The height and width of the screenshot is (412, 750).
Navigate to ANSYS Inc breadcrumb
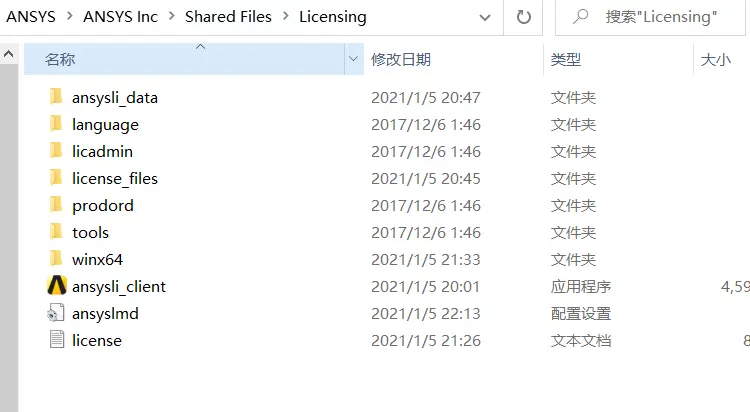coord(120,17)
